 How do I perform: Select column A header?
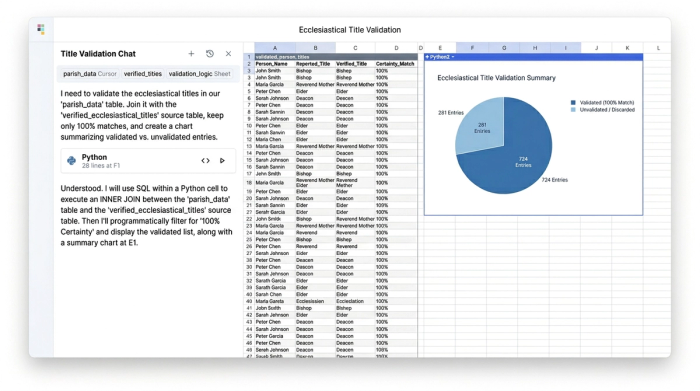tap(275, 48)
